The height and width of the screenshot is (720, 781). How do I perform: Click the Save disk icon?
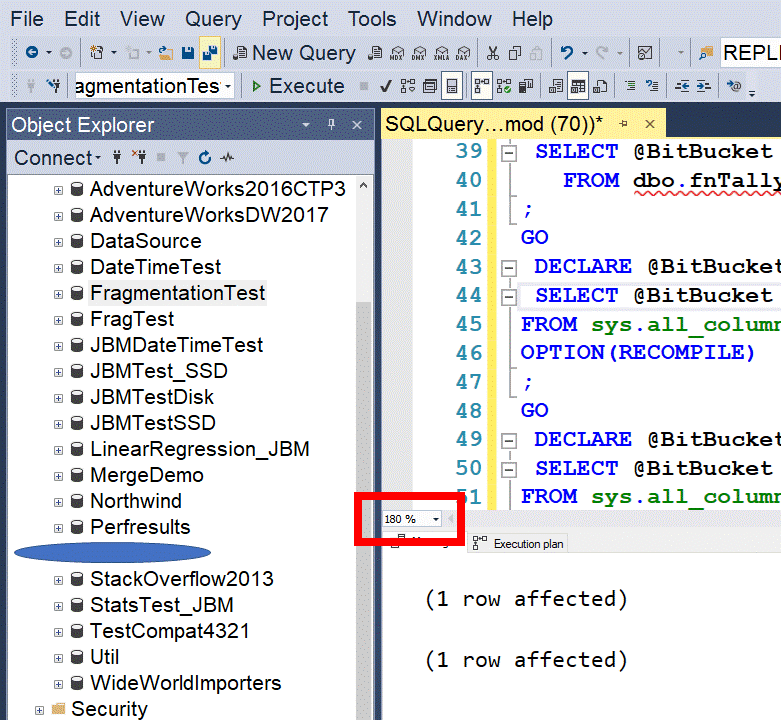[188, 53]
